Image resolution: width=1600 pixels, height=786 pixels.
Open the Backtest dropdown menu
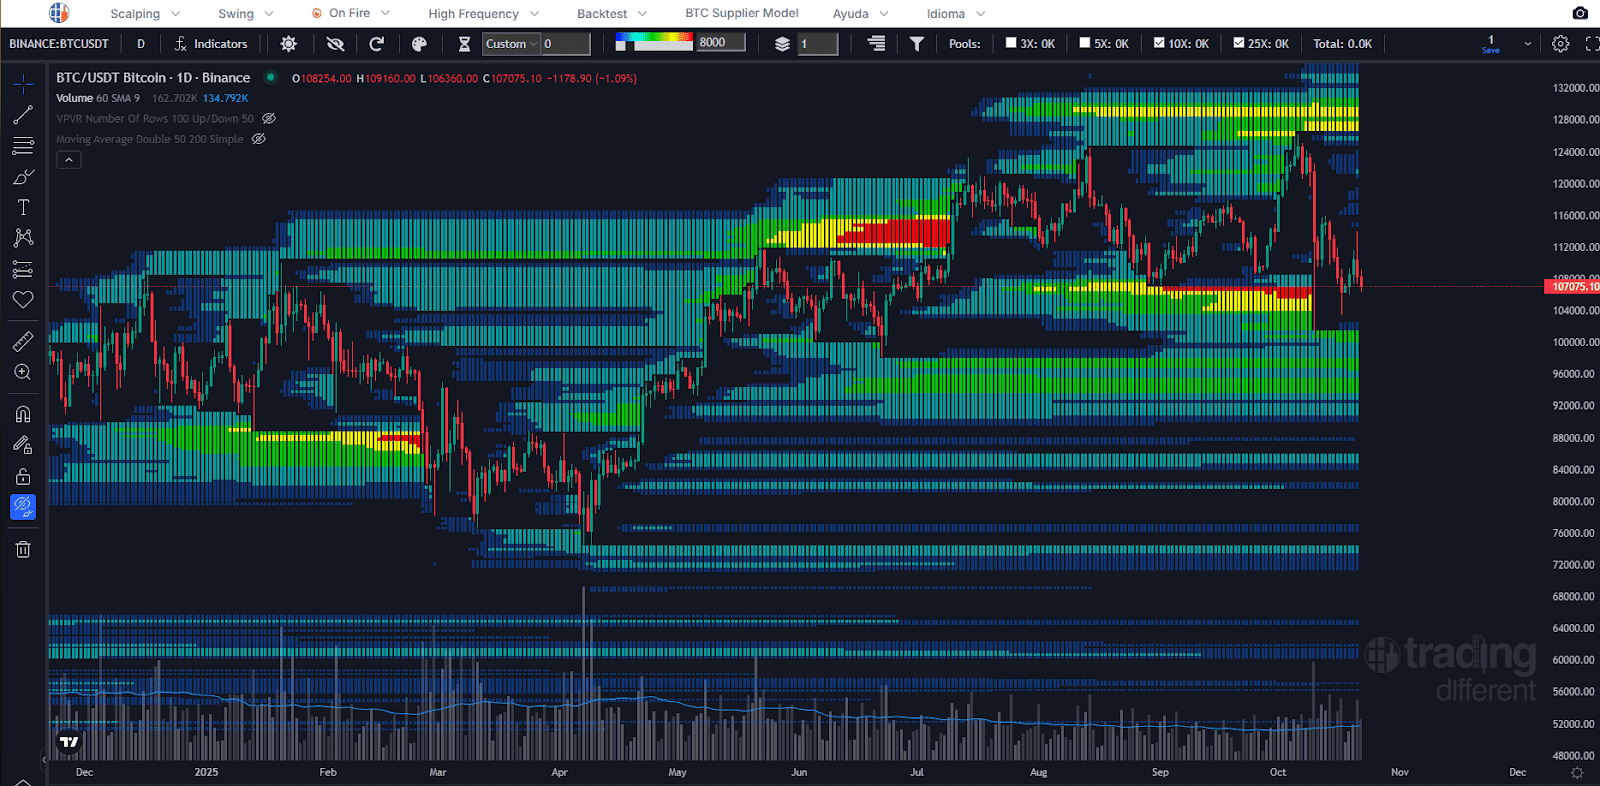tap(612, 14)
